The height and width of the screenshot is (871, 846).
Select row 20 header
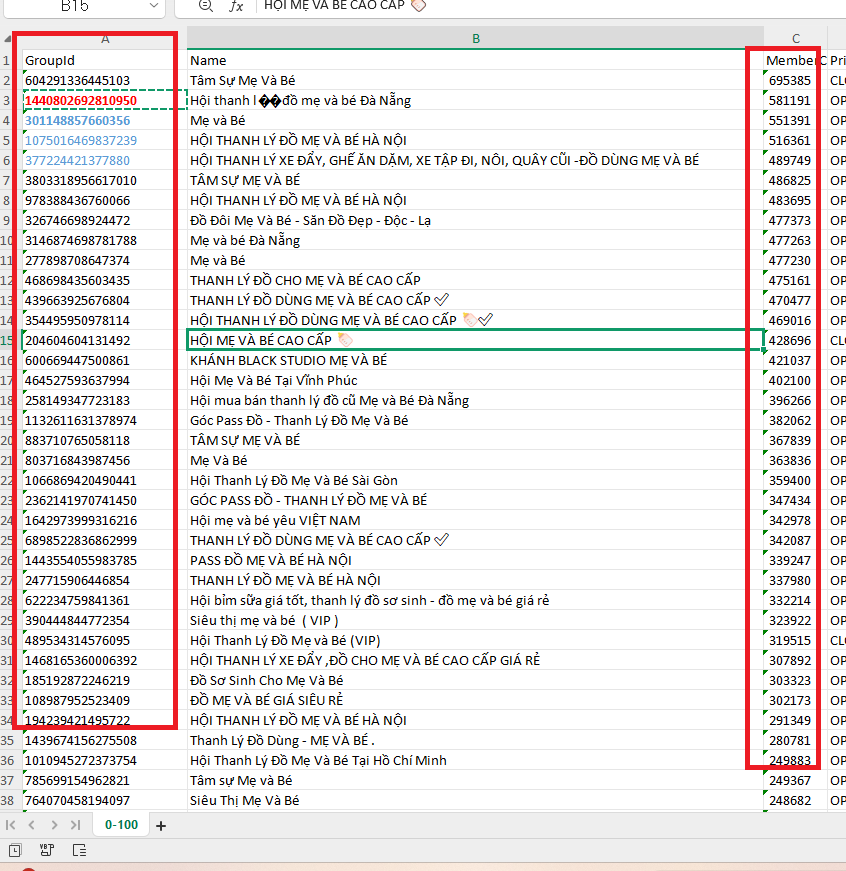(10, 440)
